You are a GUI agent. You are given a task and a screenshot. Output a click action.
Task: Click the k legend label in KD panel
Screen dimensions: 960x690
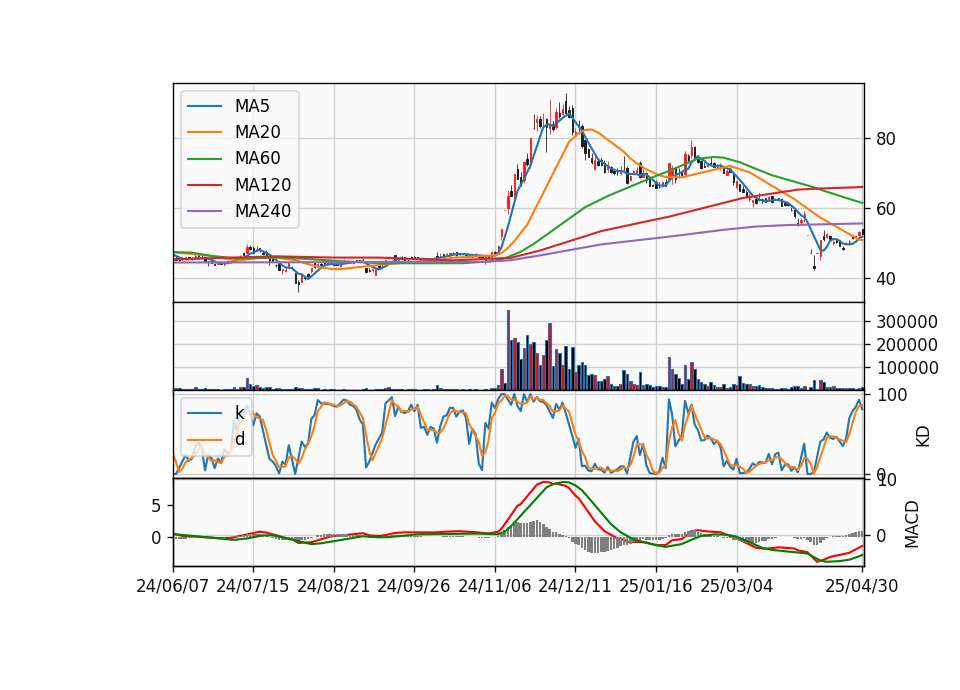click(x=239, y=413)
